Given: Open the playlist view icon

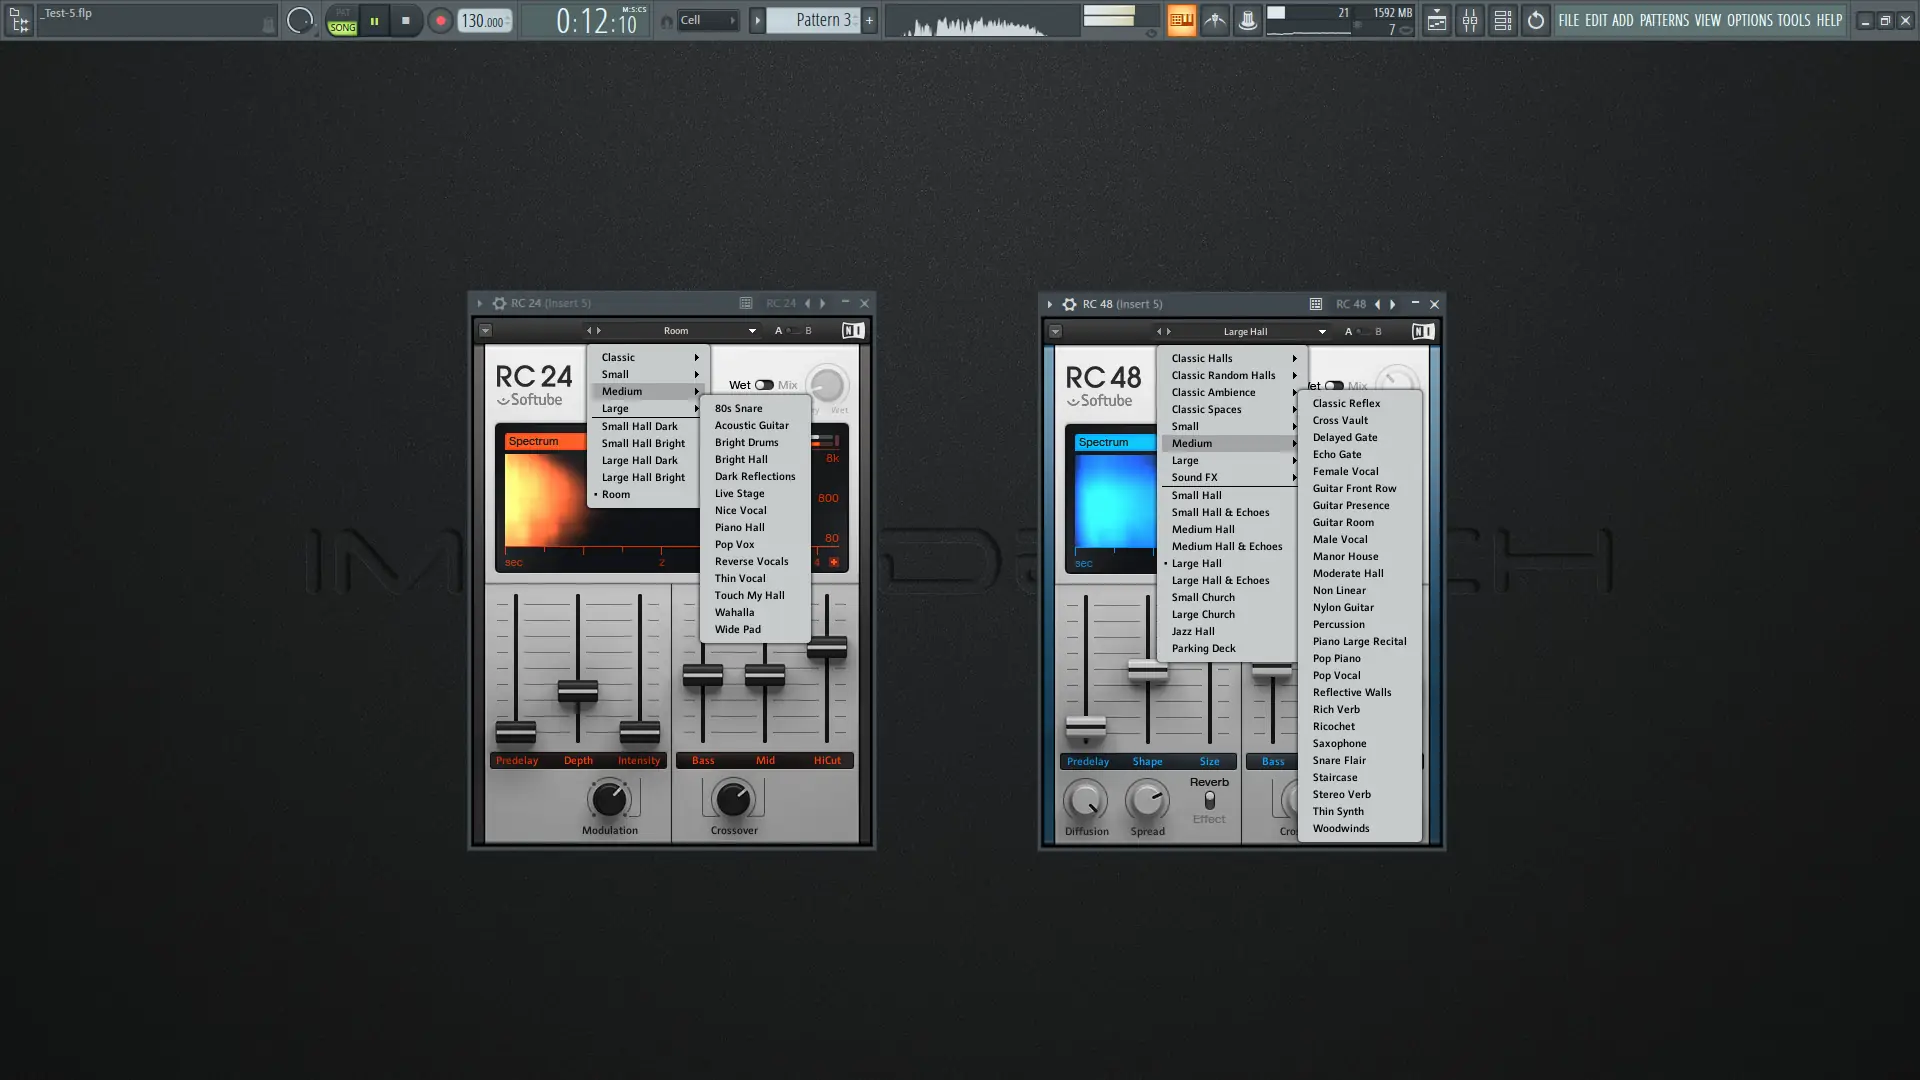Looking at the screenshot, I should (x=1436, y=20).
